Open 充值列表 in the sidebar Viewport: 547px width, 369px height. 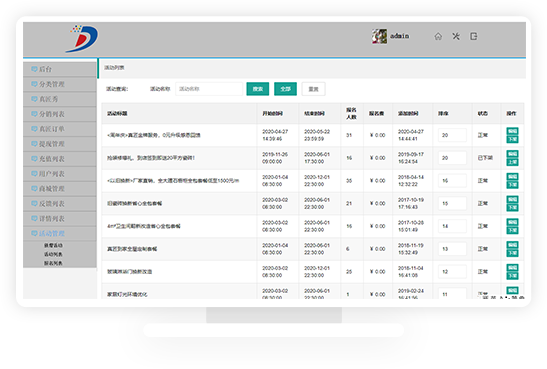(x=60, y=159)
